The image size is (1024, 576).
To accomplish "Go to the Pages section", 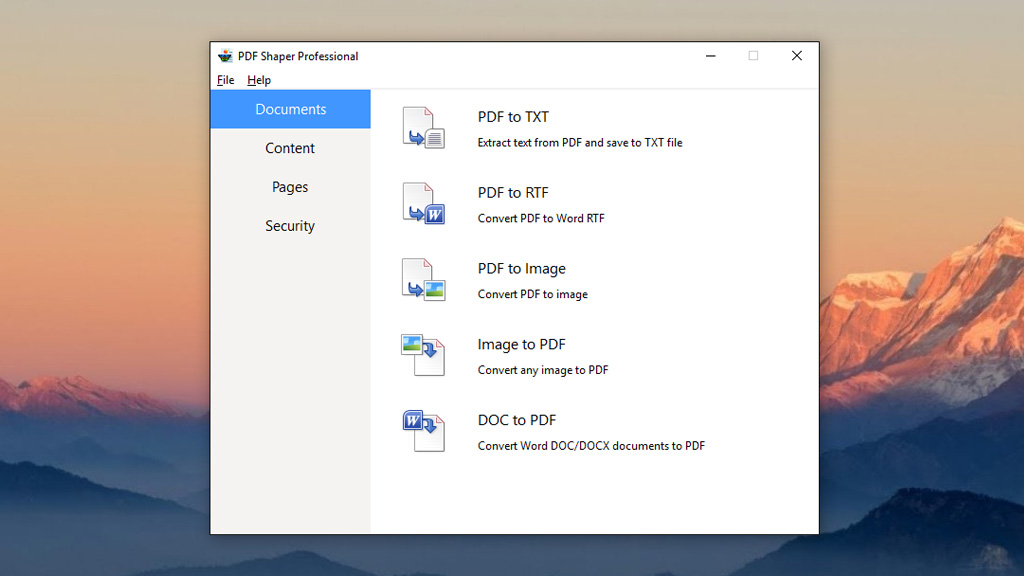I will point(290,187).
